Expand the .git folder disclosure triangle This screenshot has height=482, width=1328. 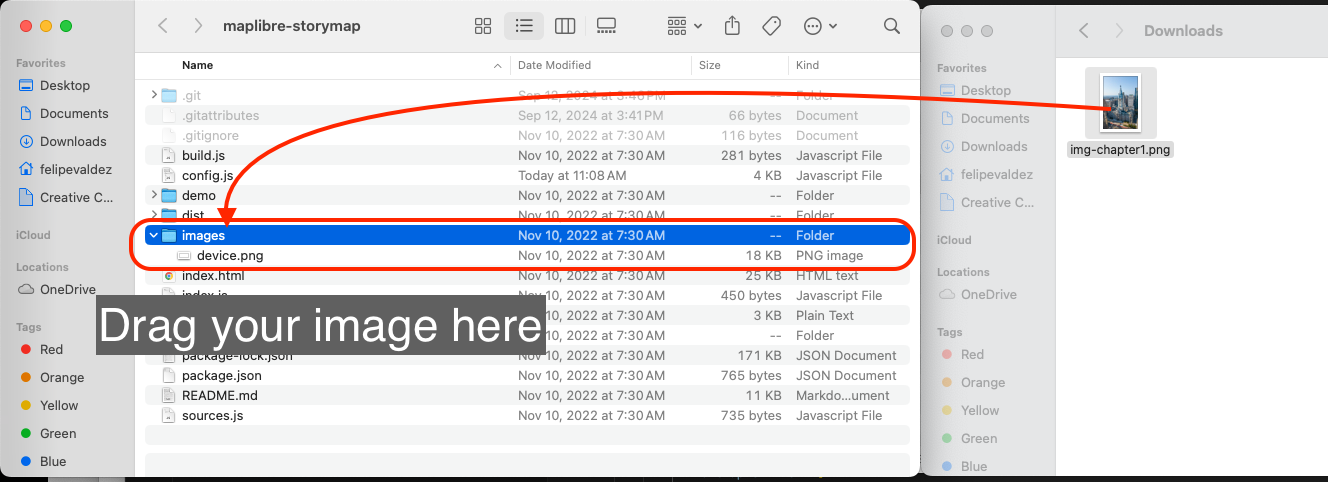(x=153, y=95)
